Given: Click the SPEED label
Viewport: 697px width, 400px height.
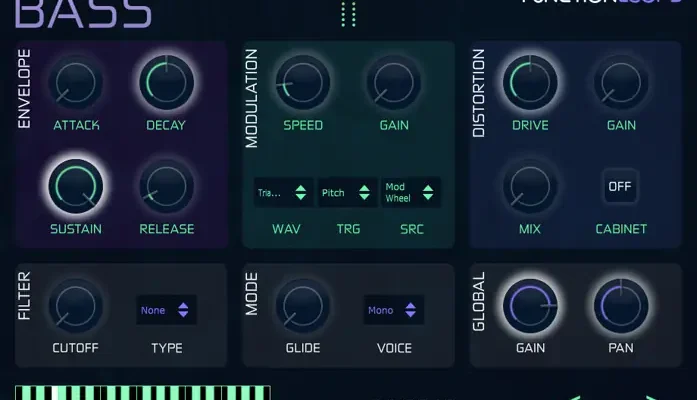Looking at the screenshot, I should point(303,125).
